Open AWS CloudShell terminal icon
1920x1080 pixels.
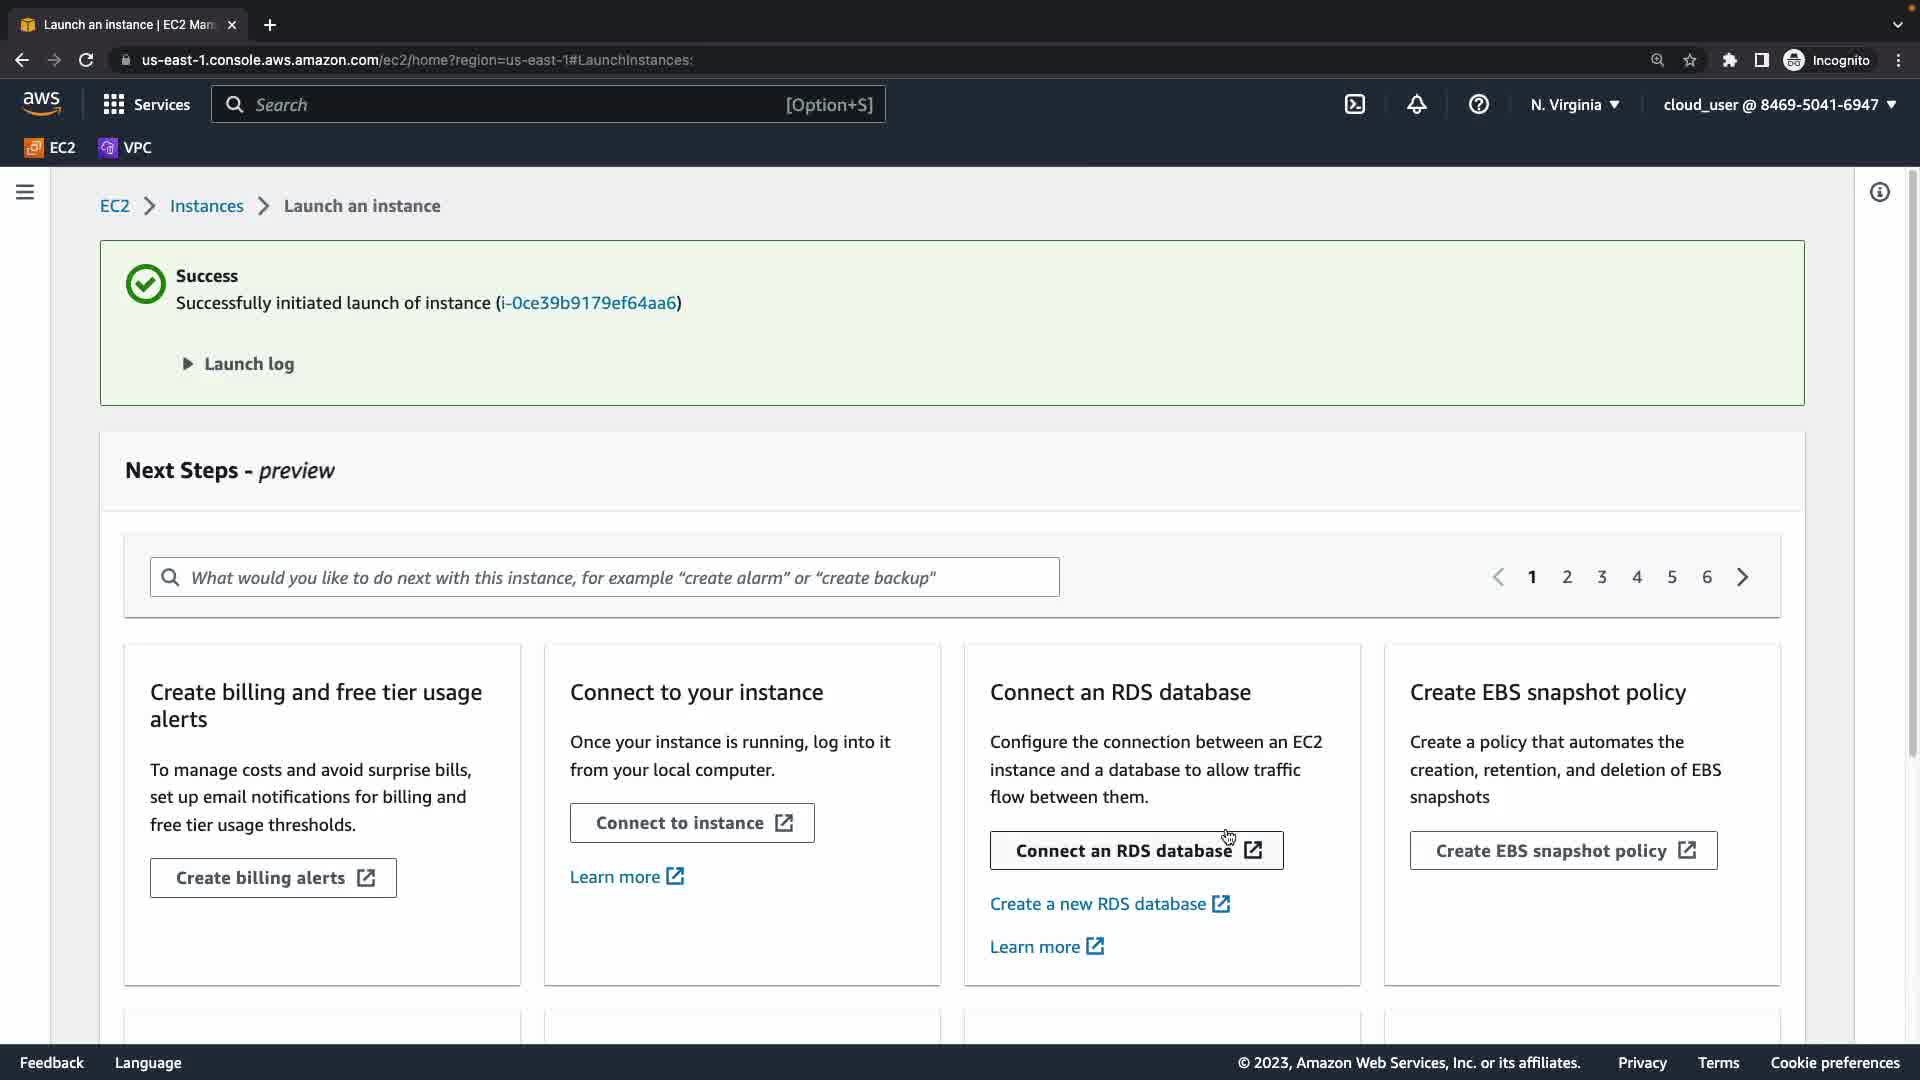[1355, 104]
